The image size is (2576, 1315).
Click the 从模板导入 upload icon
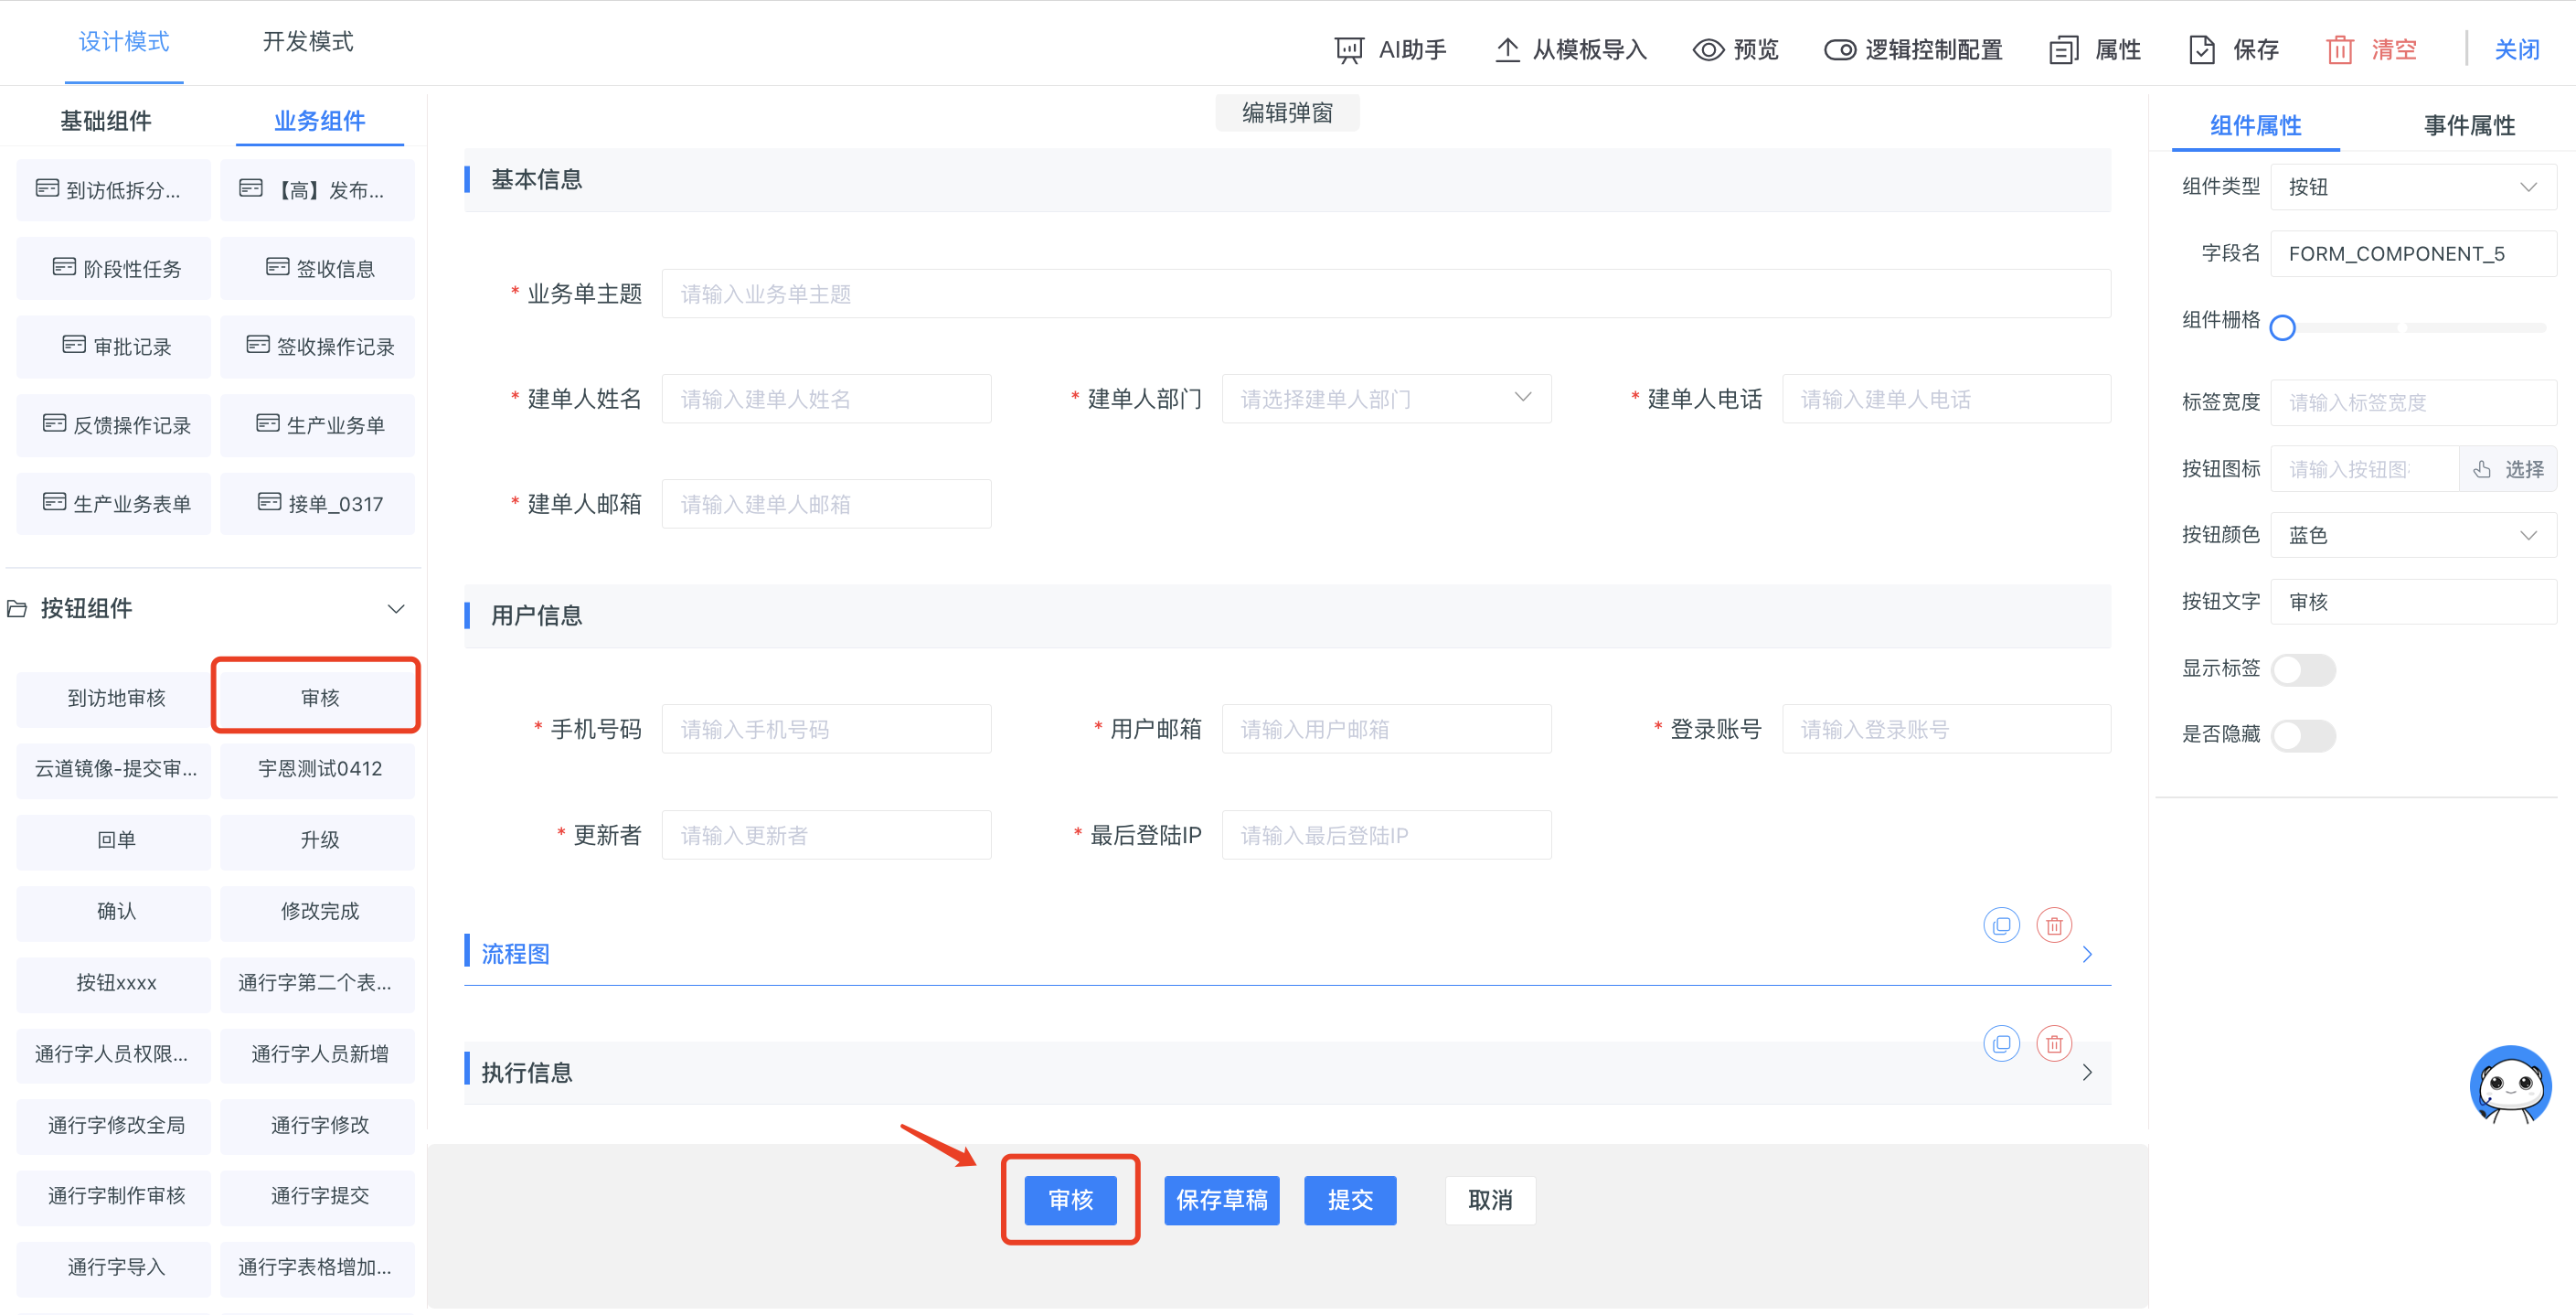pos(1507,49)
